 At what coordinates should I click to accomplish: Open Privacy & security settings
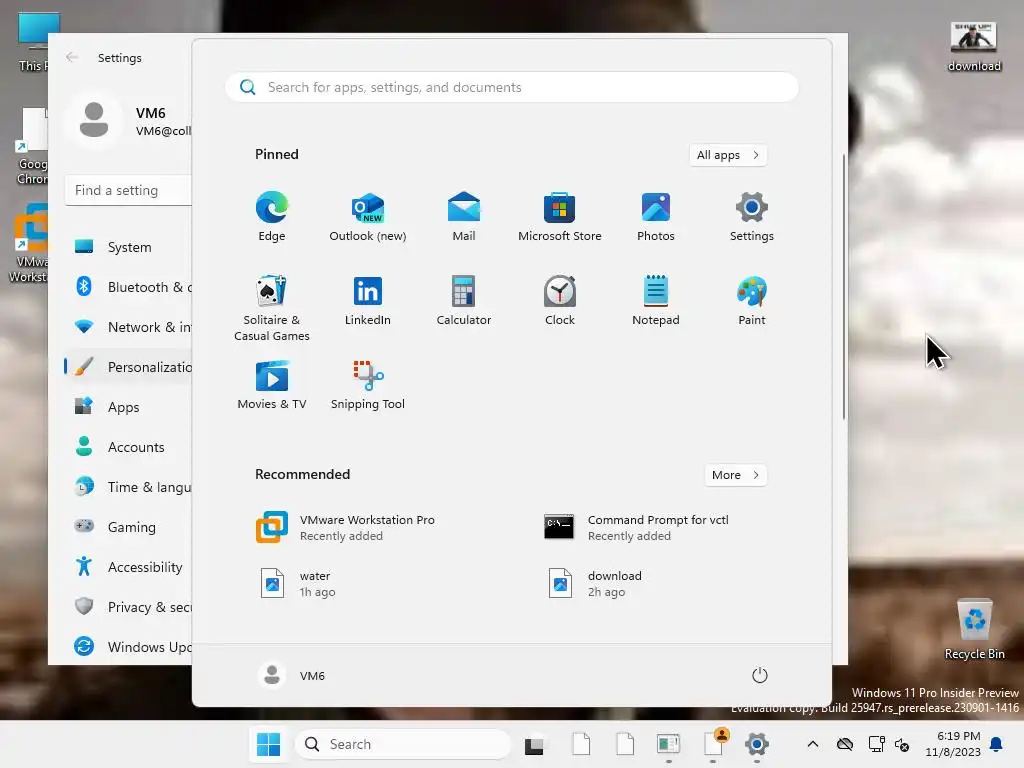[x=129, y=607]
